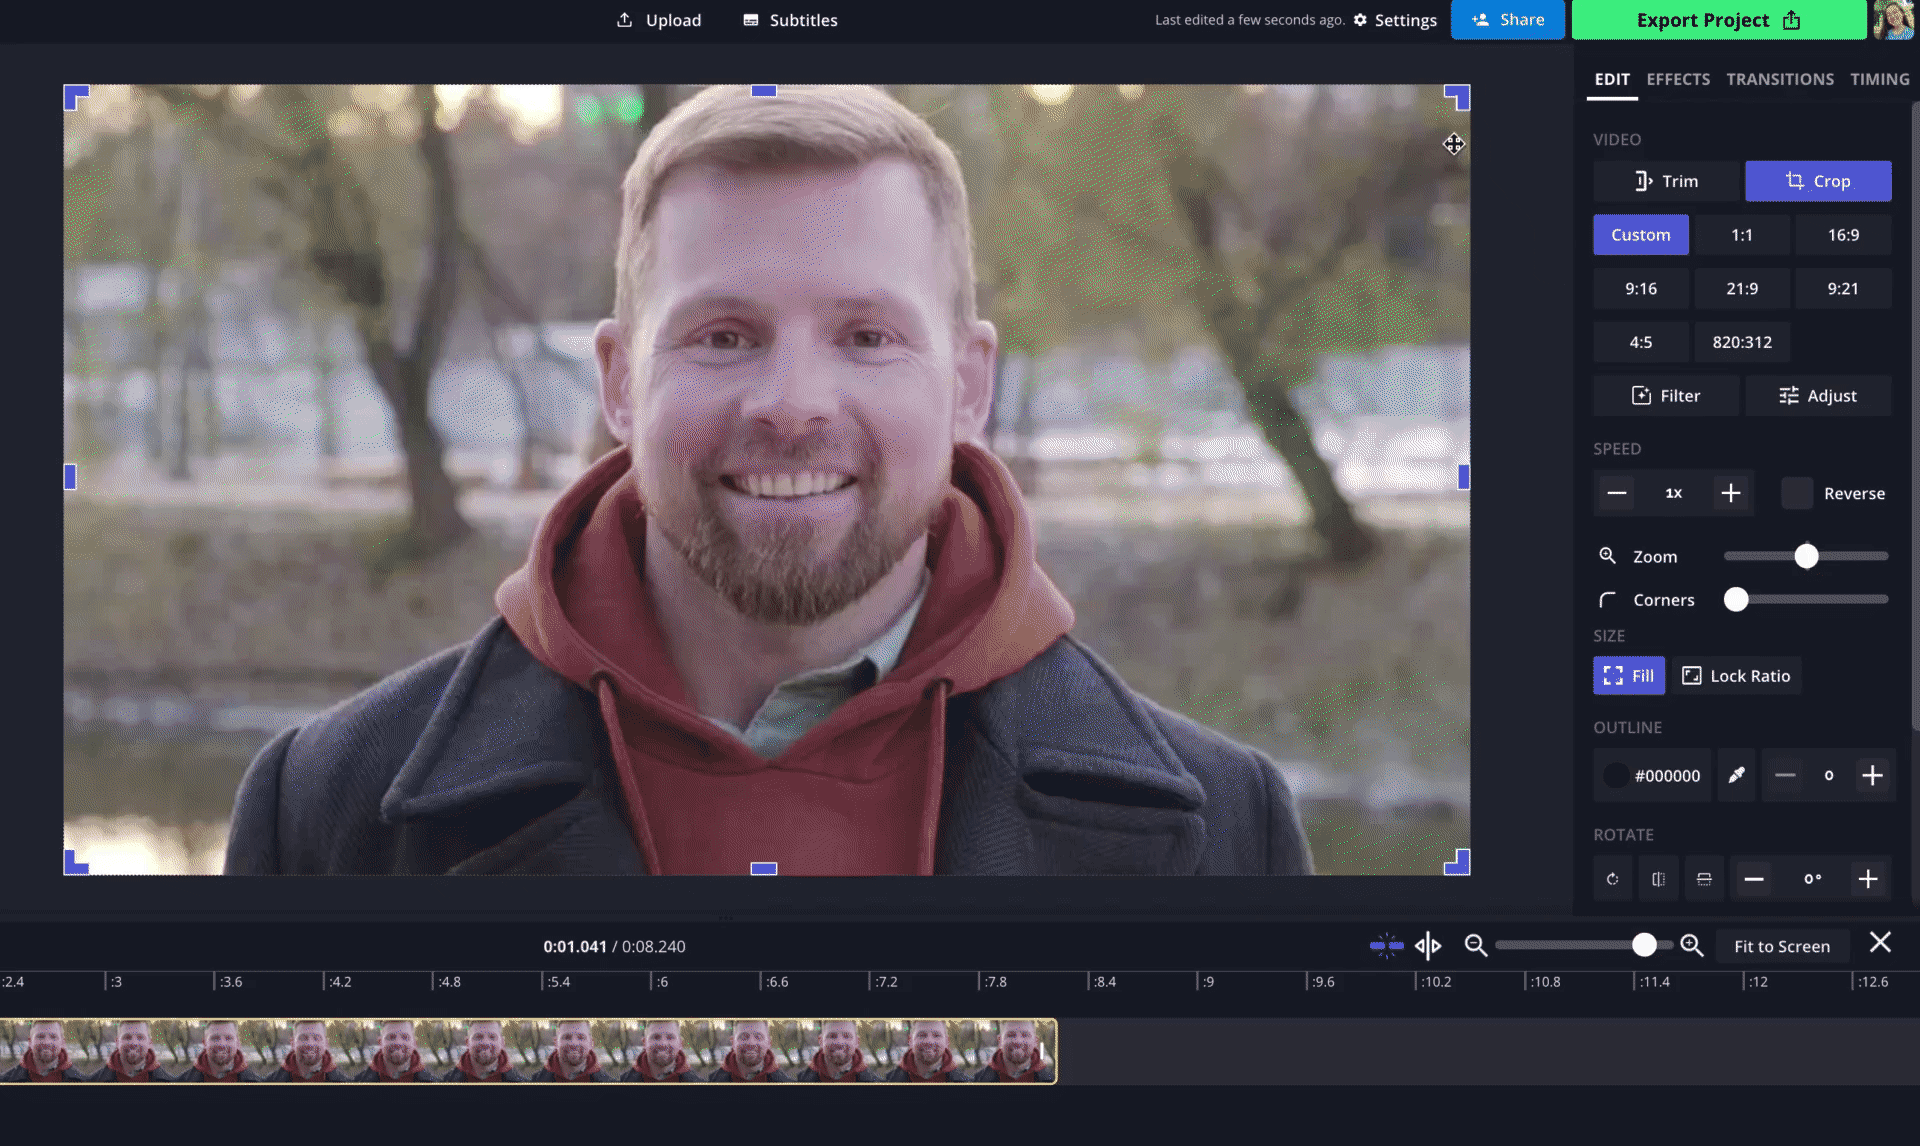Click the Export Project button
The image size is (1920, 1146).
[1718, 20]
